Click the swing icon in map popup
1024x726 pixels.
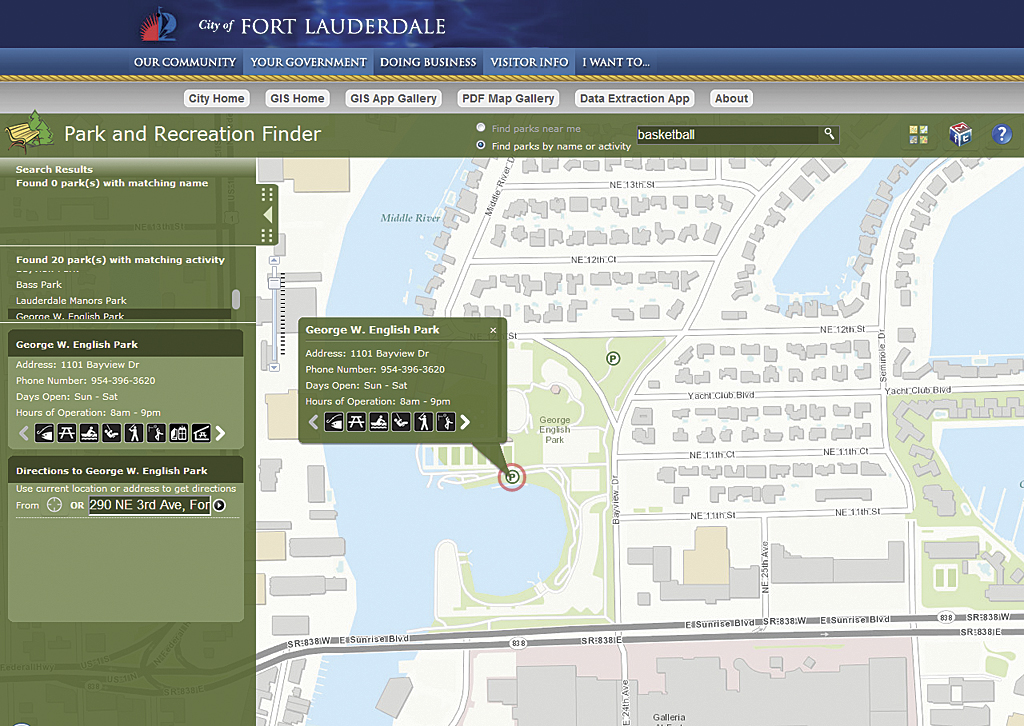(401, 422)
